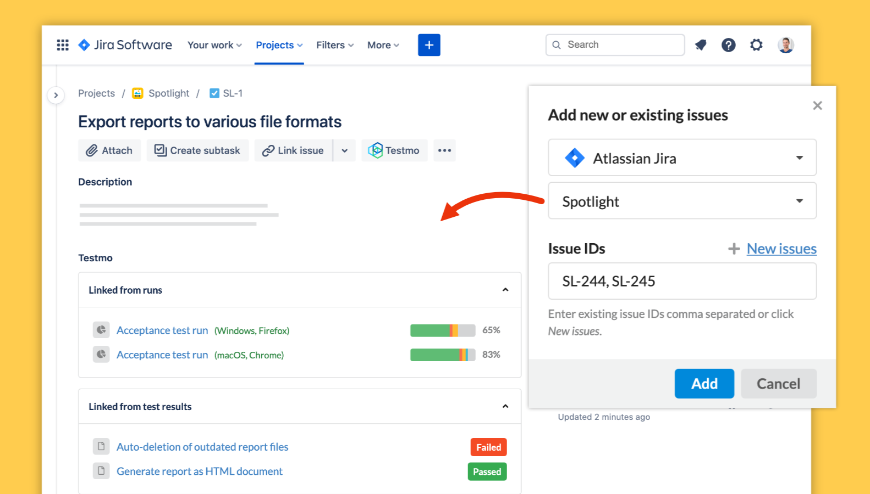870x494 pixels.
Task: Open notifications megaphone icon
Action: [x=701, y=45]
